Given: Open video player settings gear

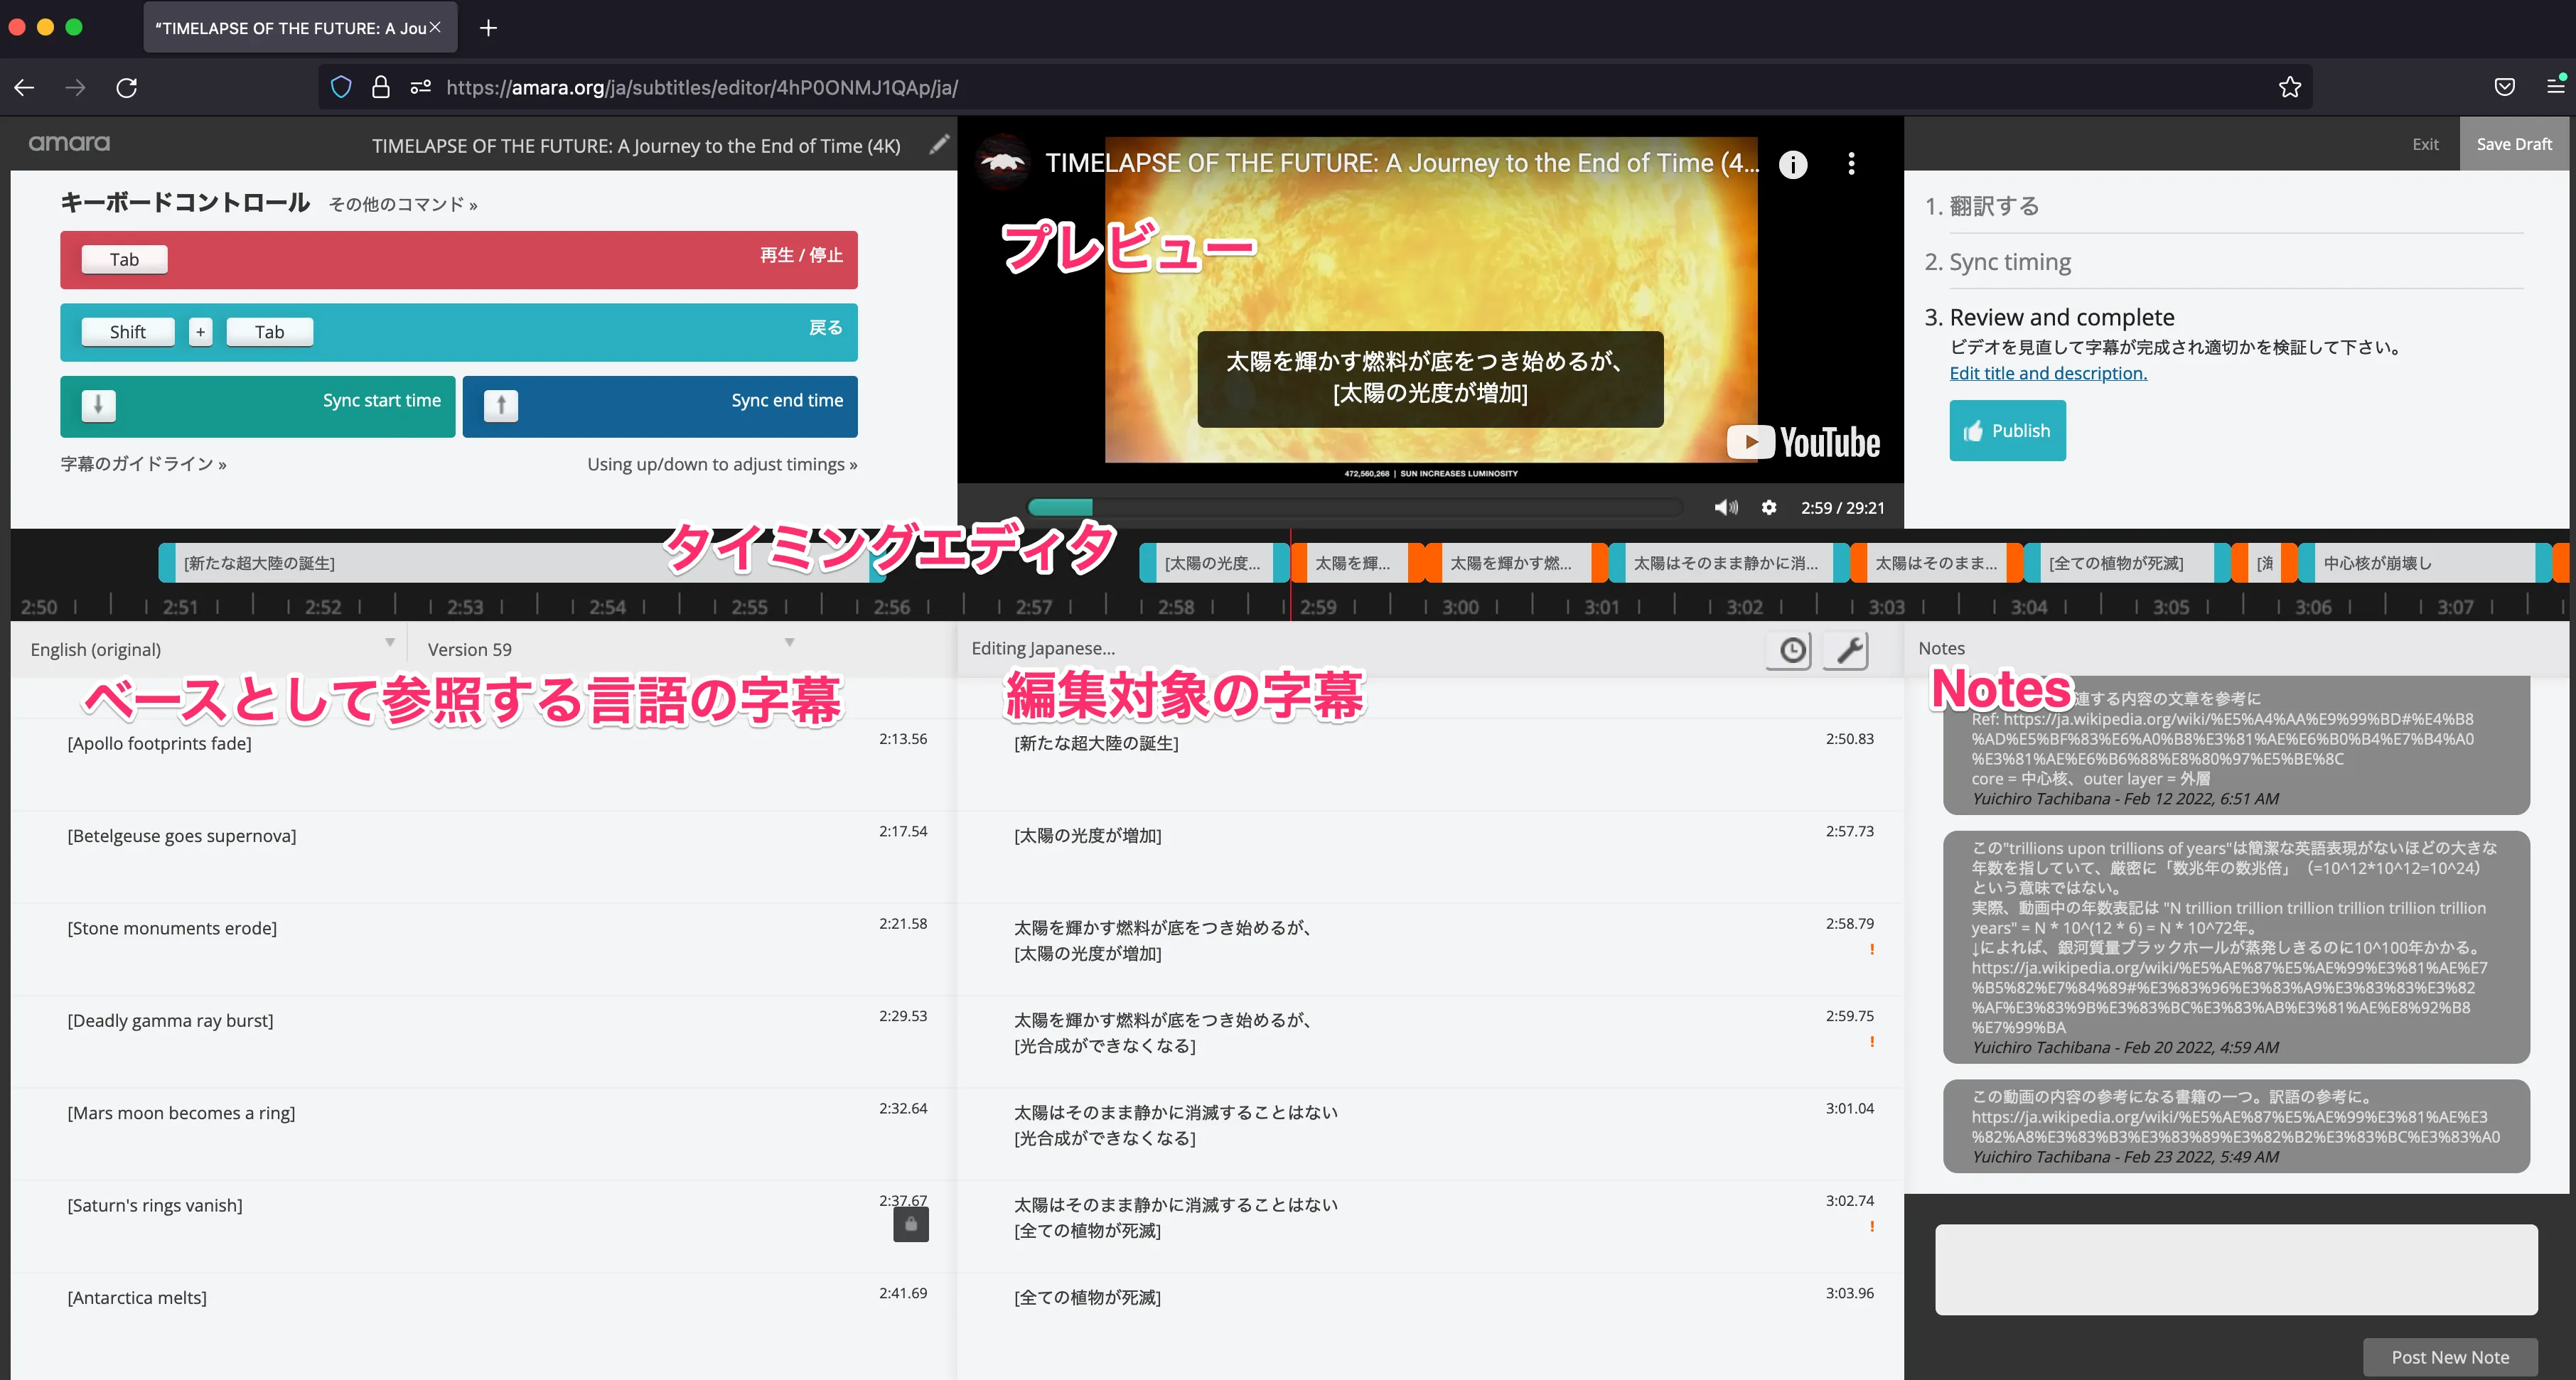Looking at the screenshot, I should 1769,508.
